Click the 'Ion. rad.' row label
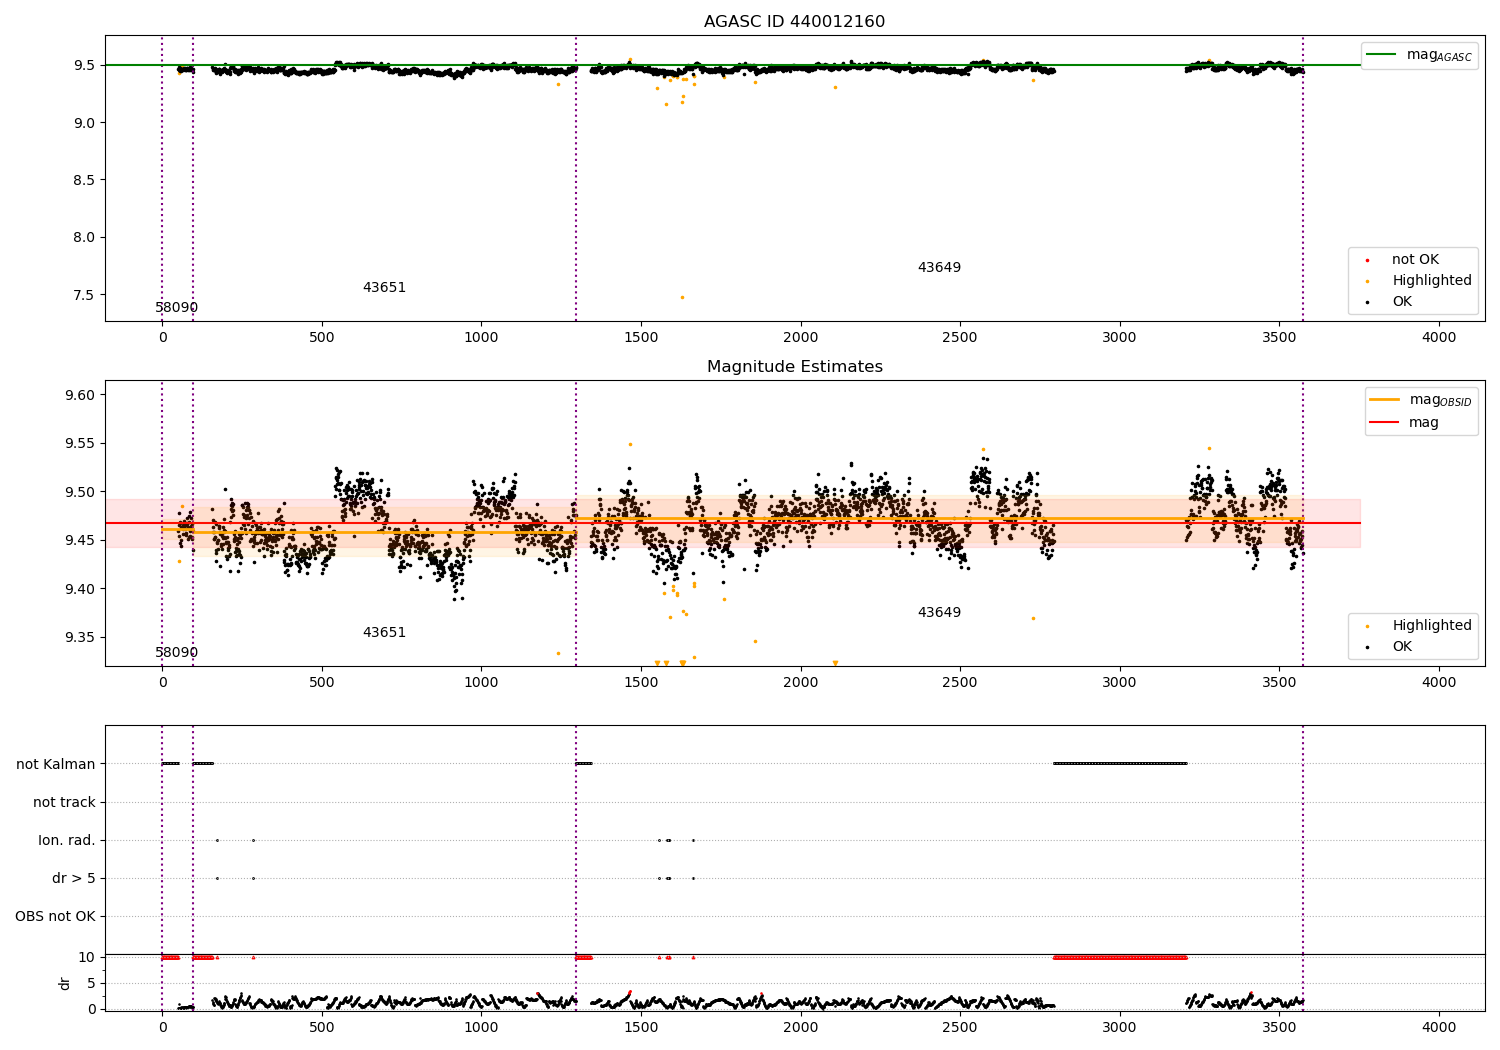Screen dimensions: 1500x1050 coord(67,841)
